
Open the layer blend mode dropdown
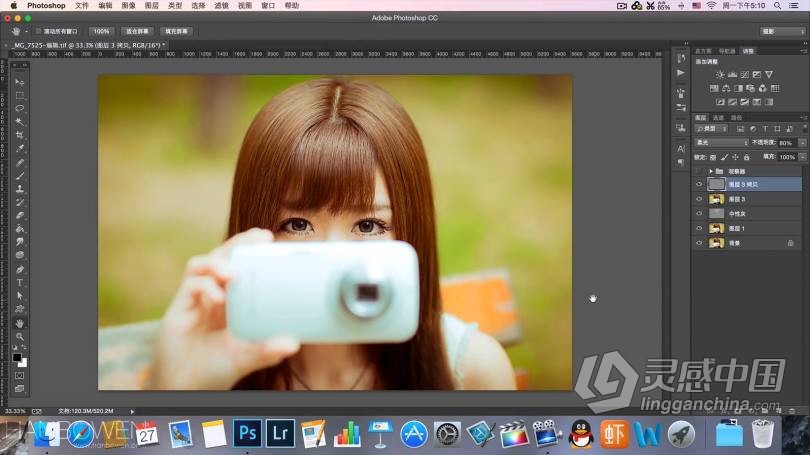tap(721, 143)
